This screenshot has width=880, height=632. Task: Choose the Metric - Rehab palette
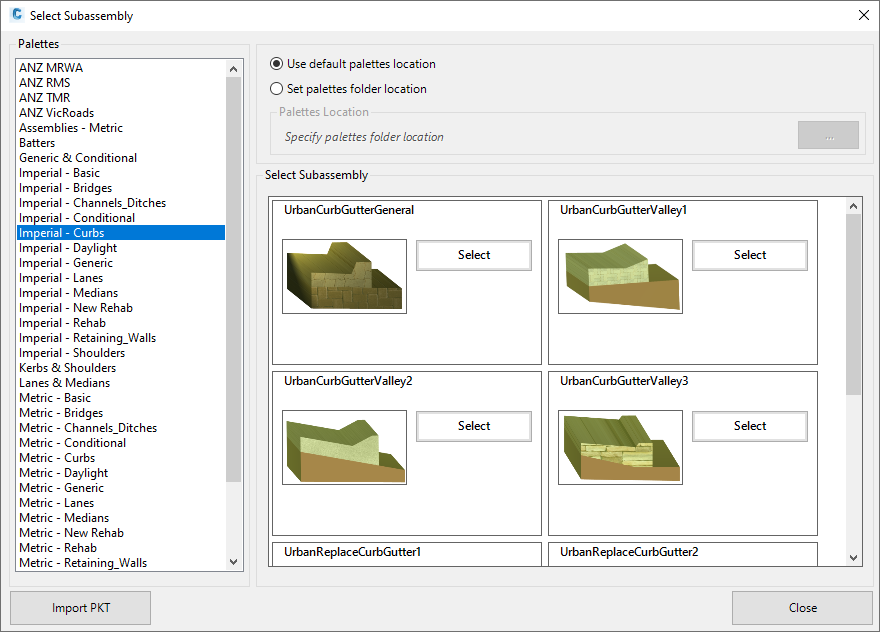[x=121, y=548]
